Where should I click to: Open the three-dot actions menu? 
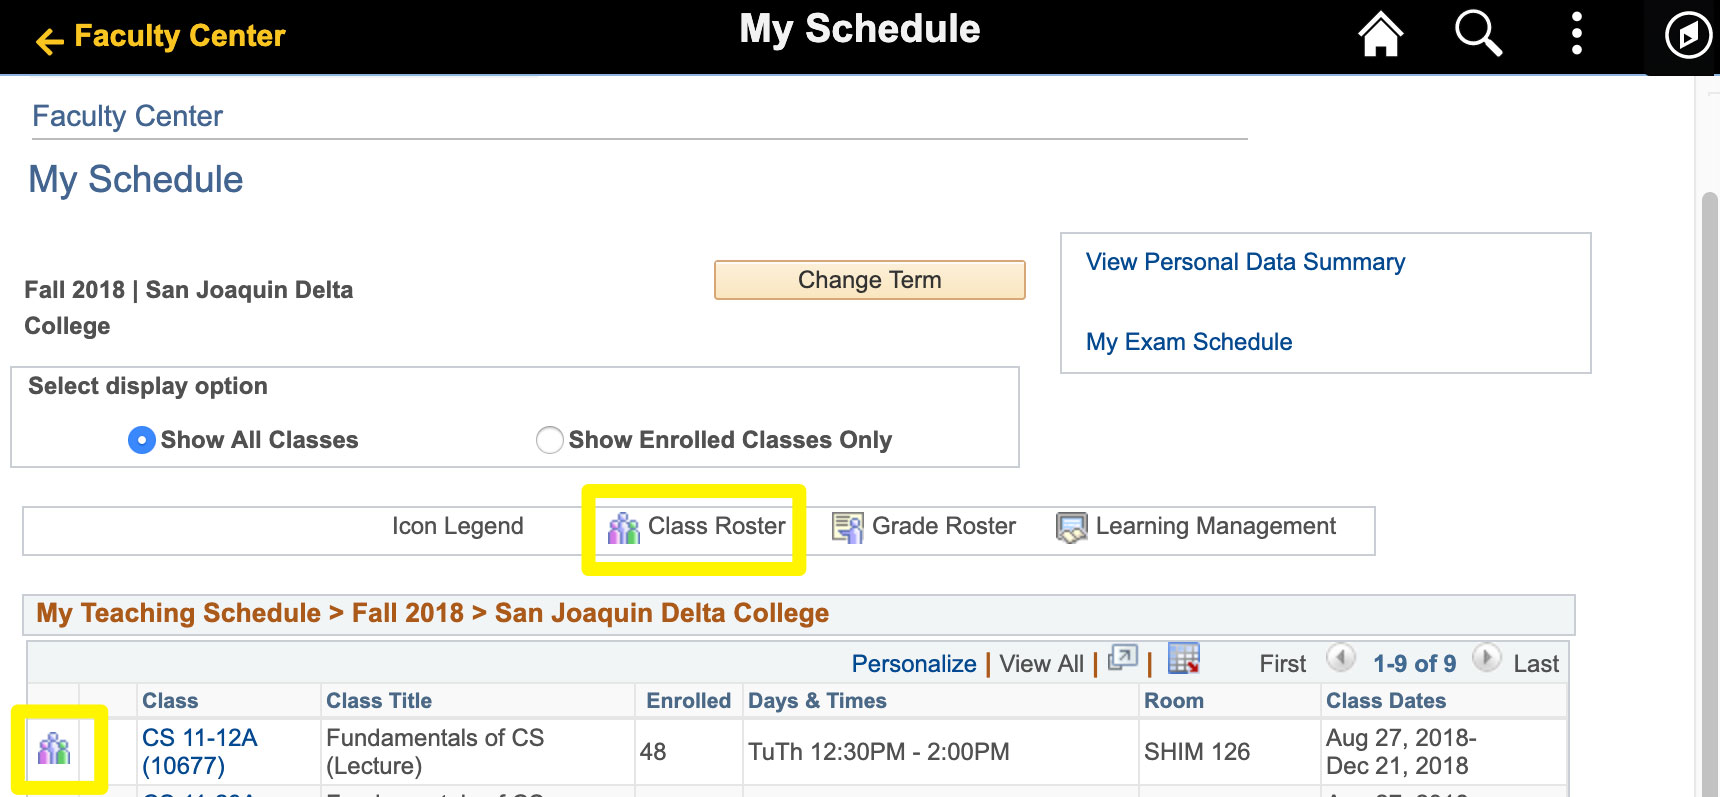(1575, 33)
